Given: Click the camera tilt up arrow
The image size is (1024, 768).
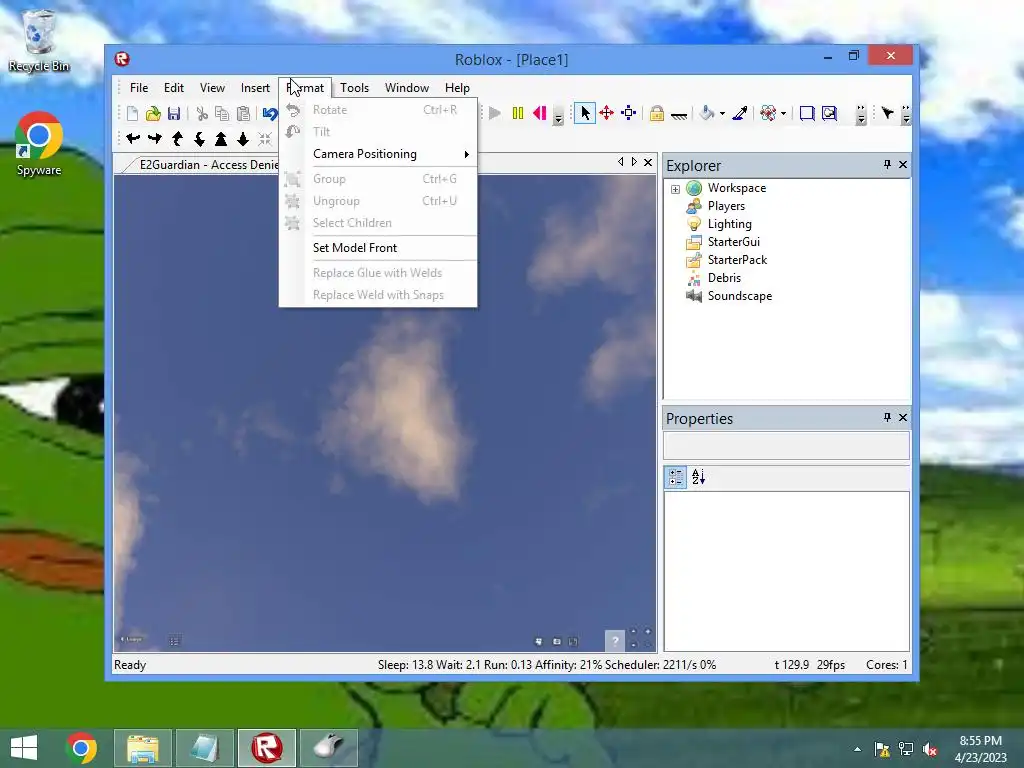Looking at the screenshot, I should [x=177, y=138].
